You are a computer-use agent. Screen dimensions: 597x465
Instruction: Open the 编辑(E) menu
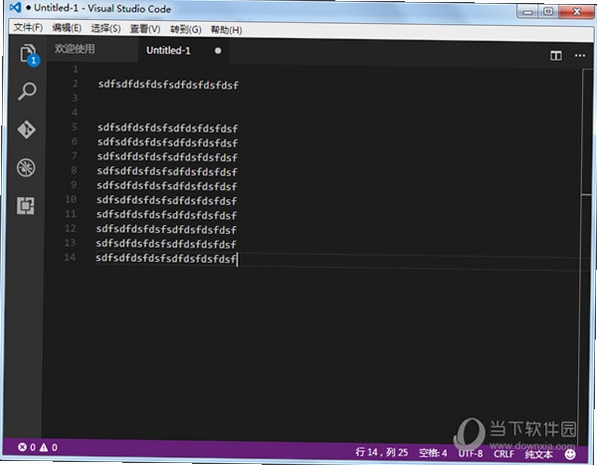click(67, 28)
